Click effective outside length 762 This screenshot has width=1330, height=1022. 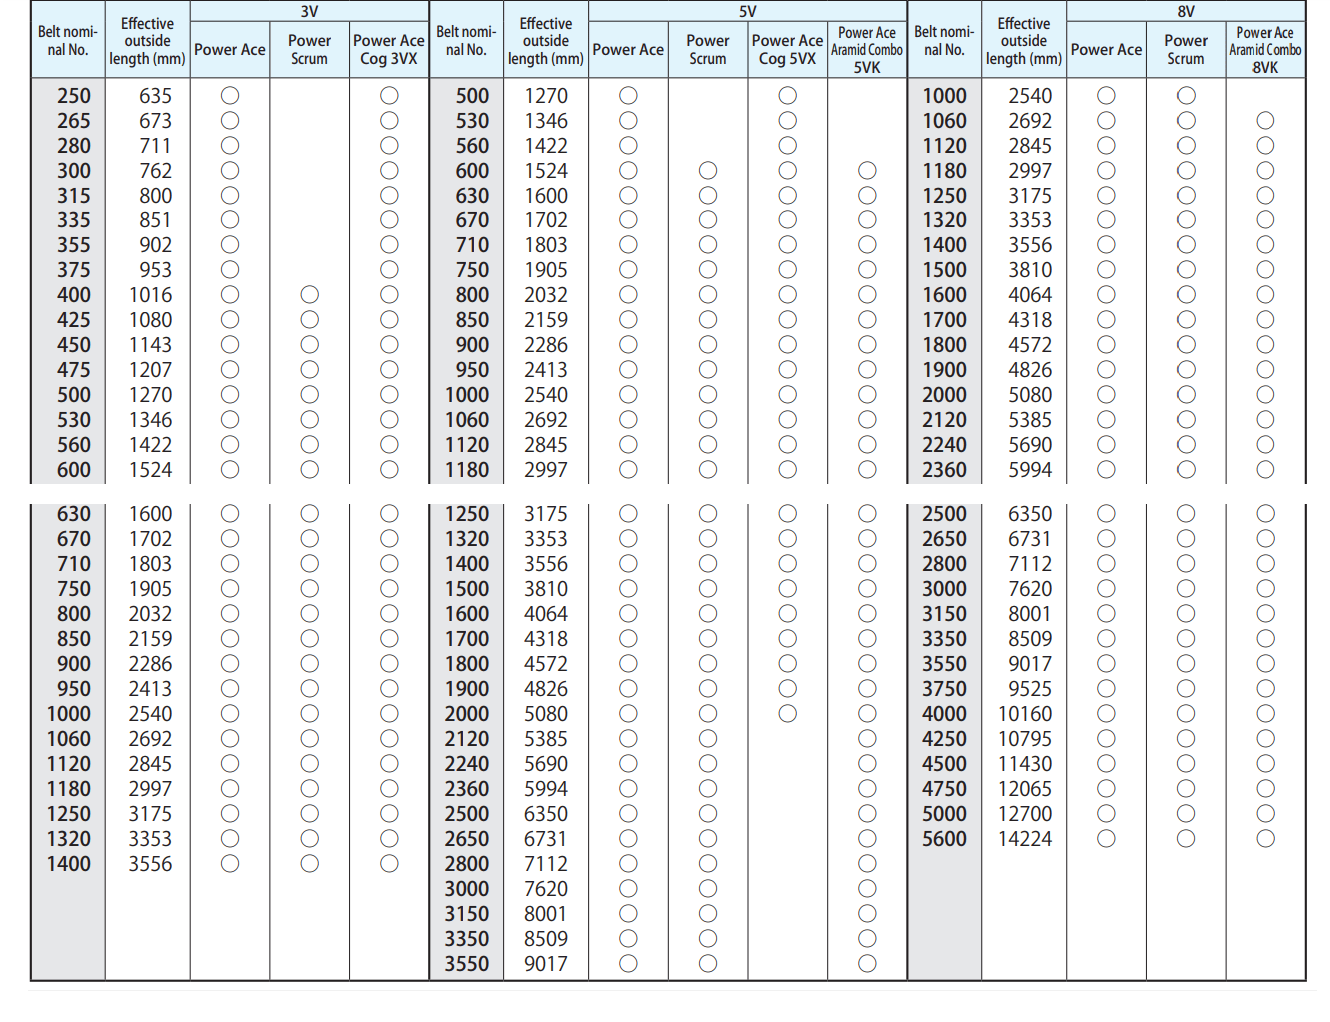155,171
